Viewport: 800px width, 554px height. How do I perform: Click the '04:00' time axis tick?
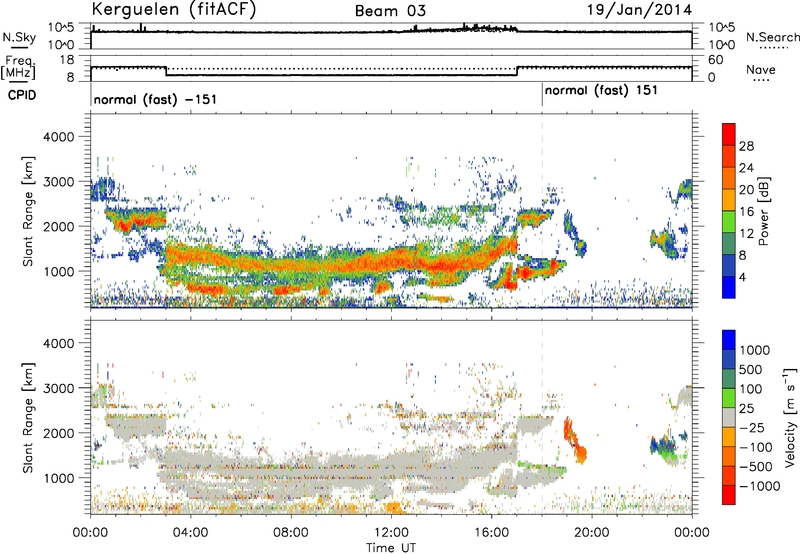(191, 533)
